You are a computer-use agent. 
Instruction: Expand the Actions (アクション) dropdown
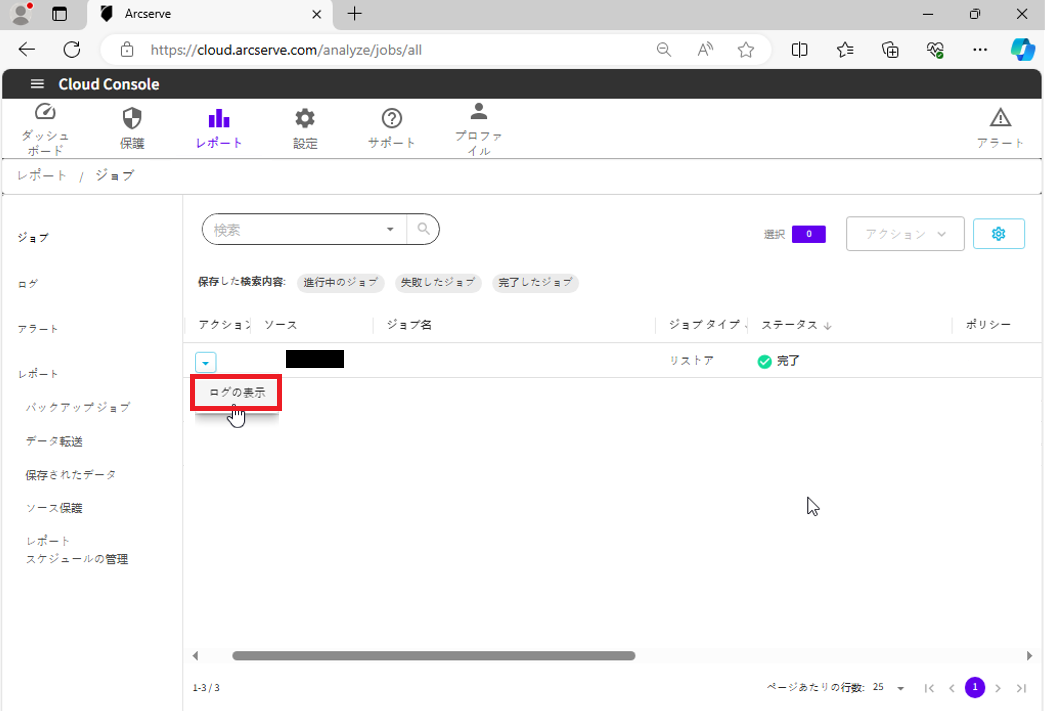click(x=905, y=233)
